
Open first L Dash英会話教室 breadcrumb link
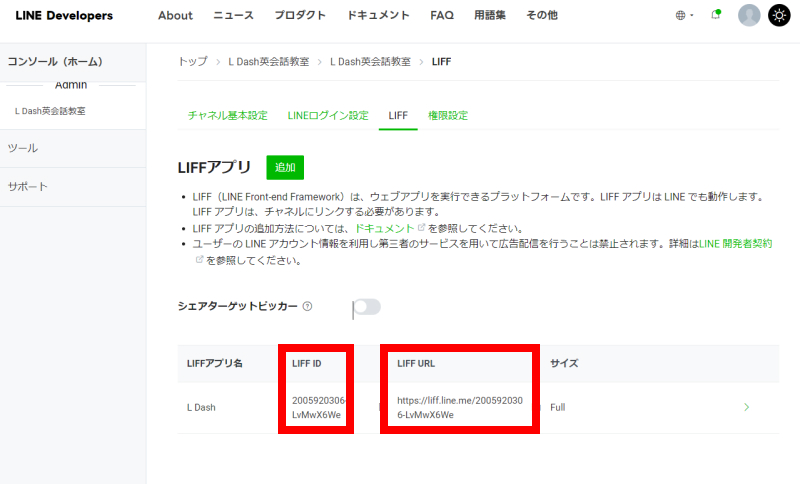(269, 62)
